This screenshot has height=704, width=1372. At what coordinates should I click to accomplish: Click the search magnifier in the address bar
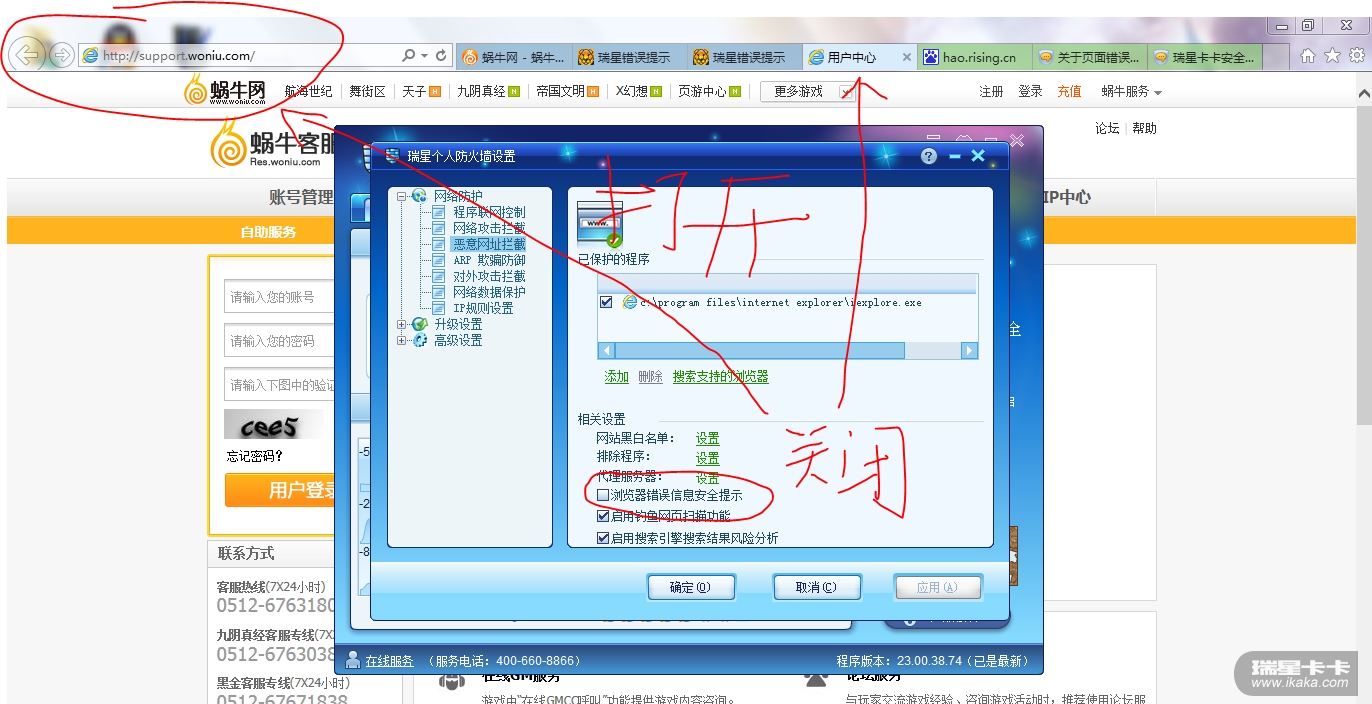click(x=409, y=56)
